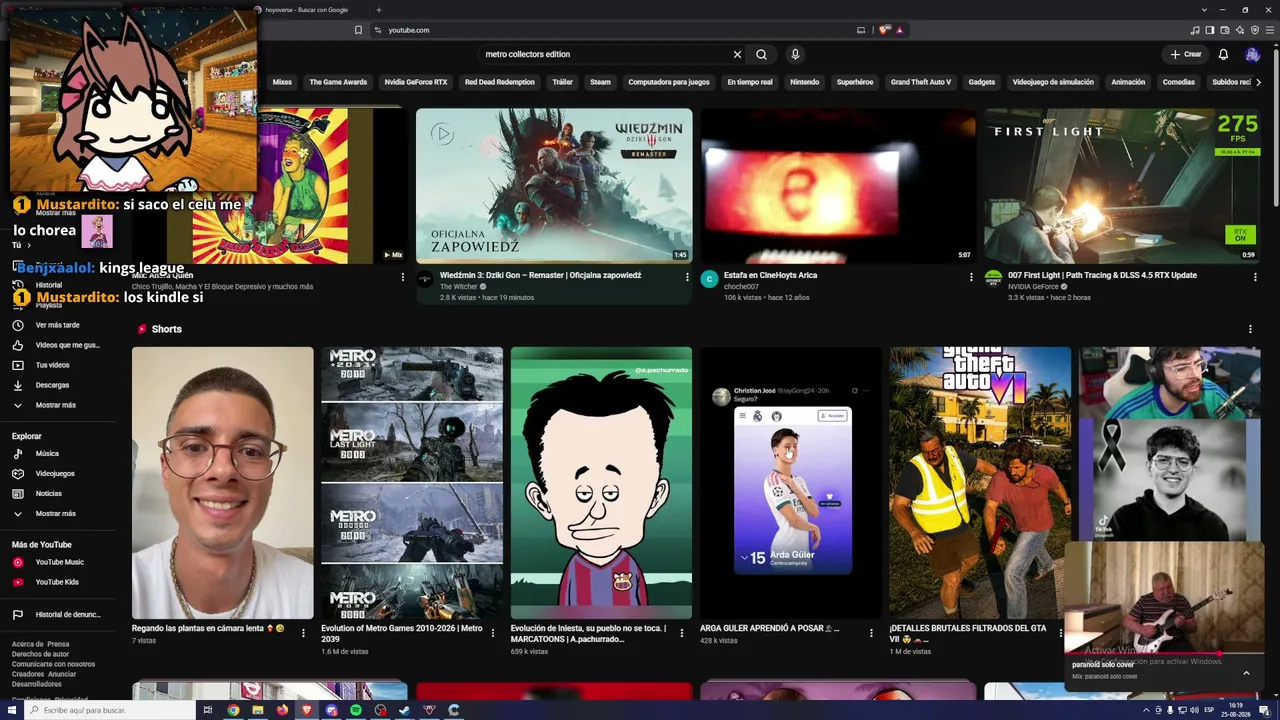Select The Game Awards filter chip
The image size is (1280, 720).
(338, 82)
